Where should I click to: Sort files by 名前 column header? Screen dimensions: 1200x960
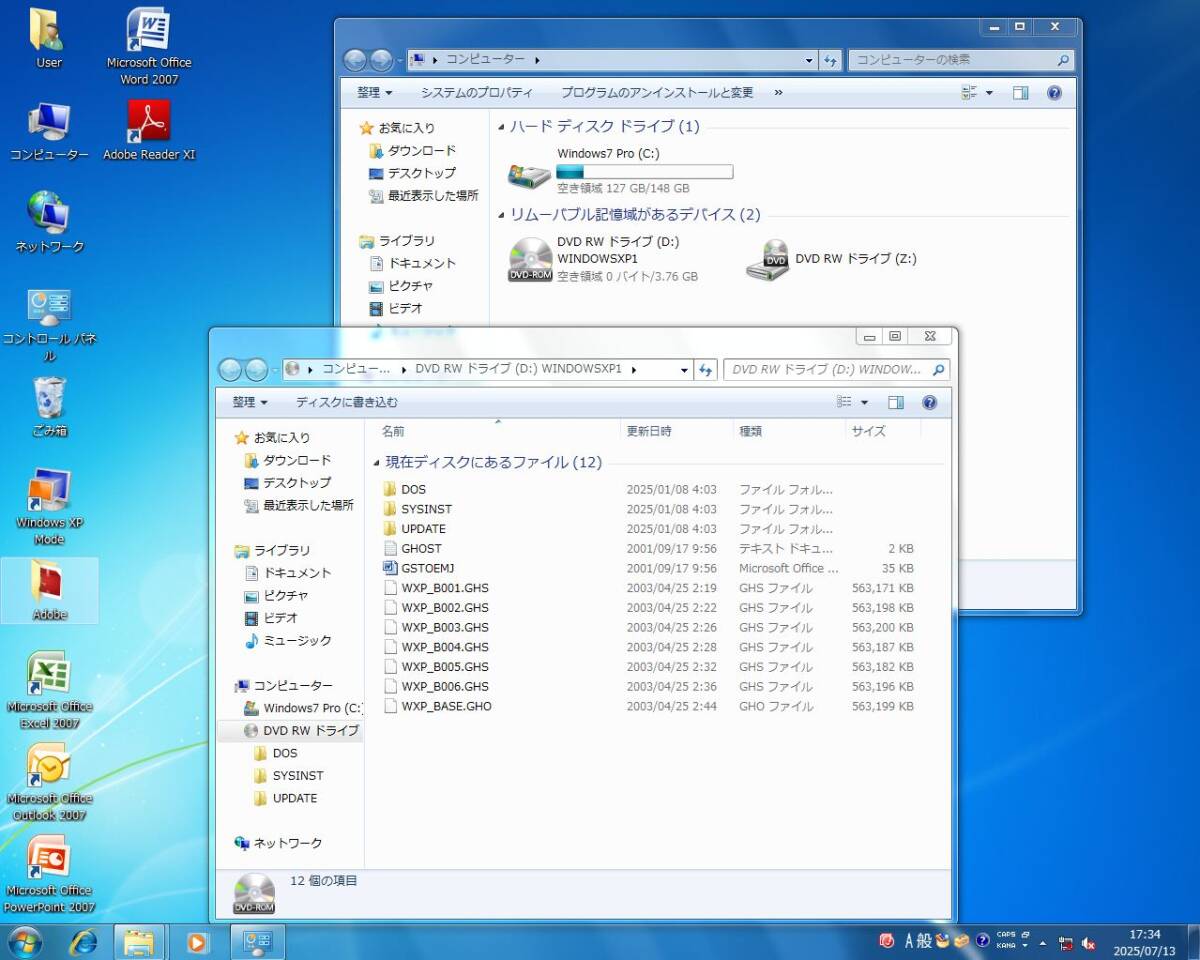[497, 431]
